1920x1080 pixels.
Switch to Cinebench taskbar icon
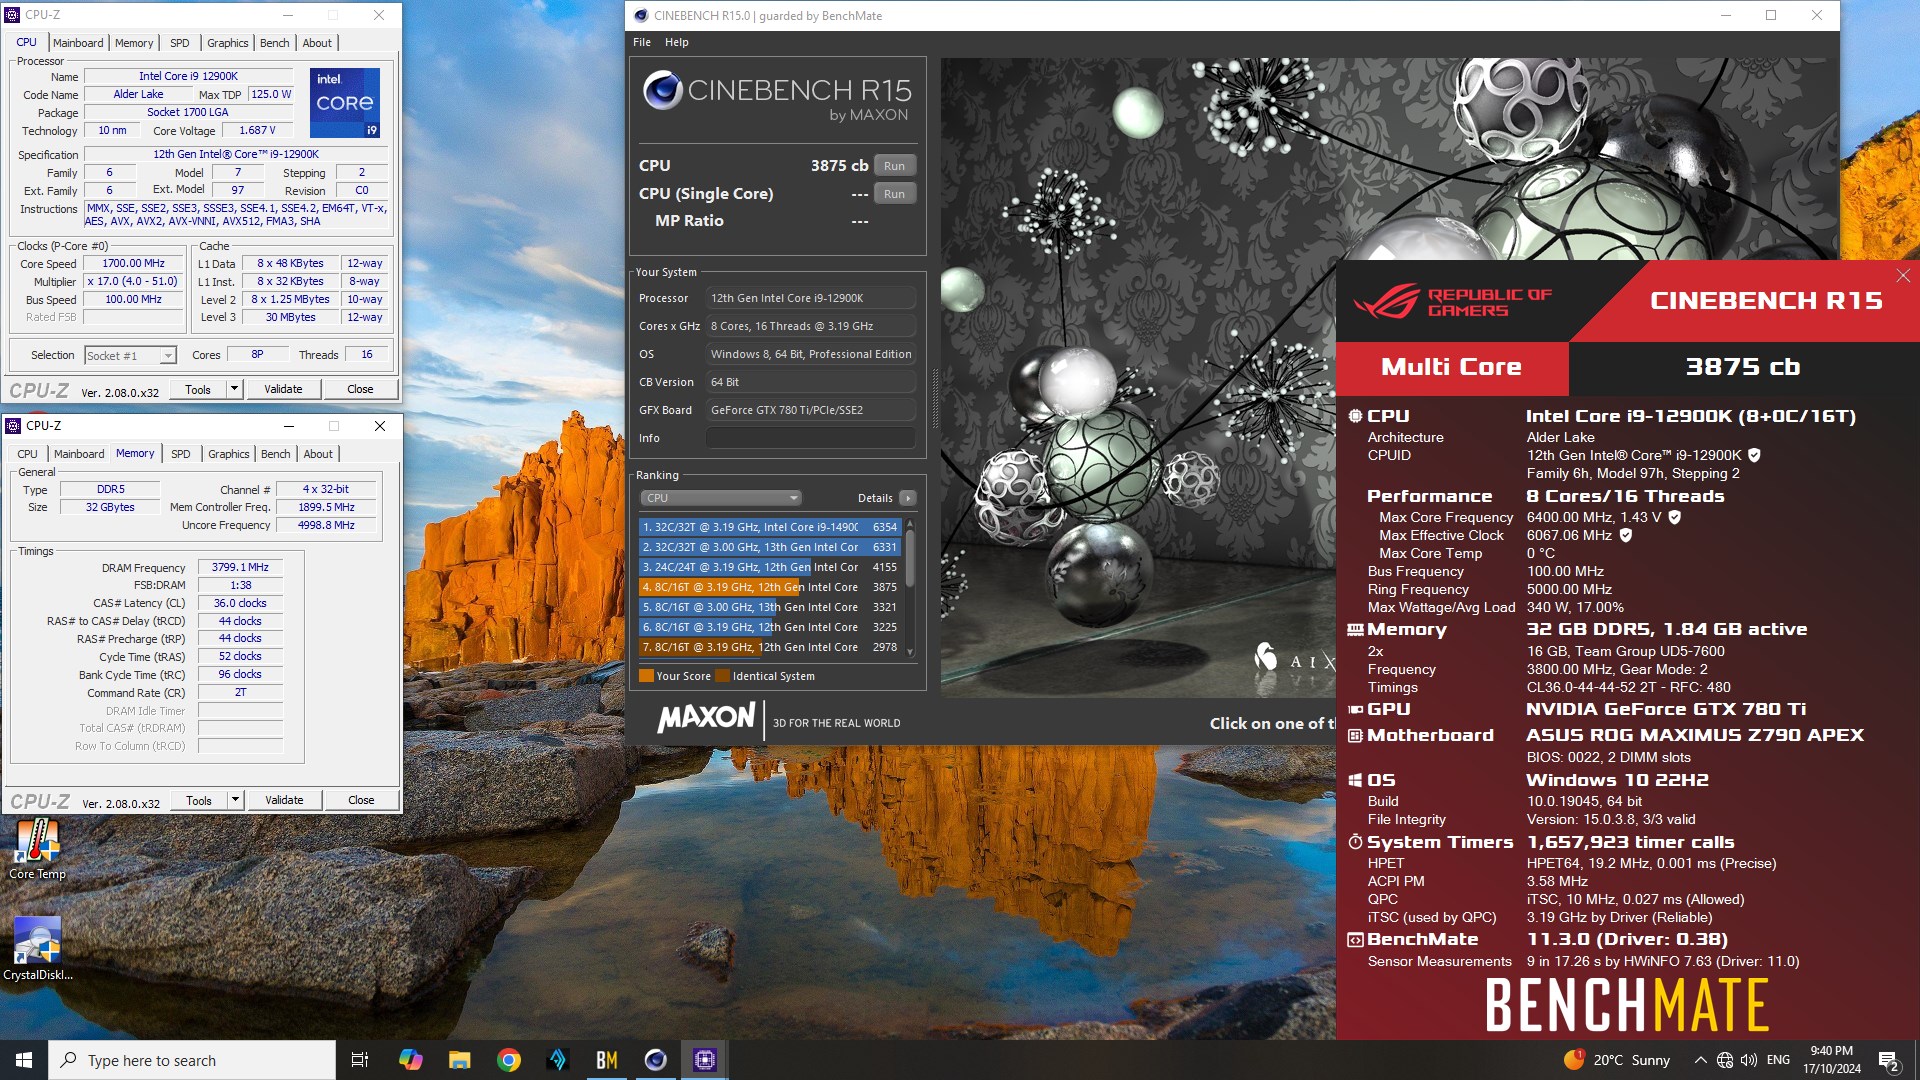(x=655, y=1060)
